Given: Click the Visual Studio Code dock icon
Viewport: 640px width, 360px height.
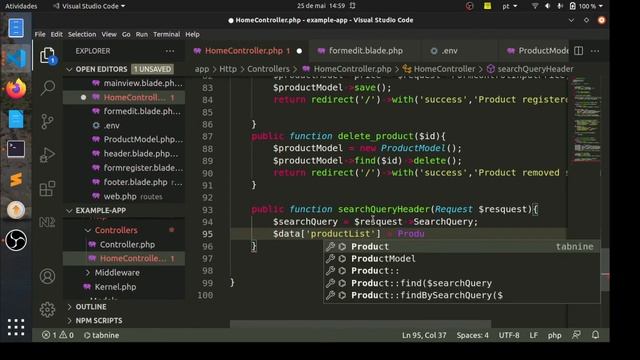Looking at the screenshot, I should pyautogui.click(x=16, y=58).
